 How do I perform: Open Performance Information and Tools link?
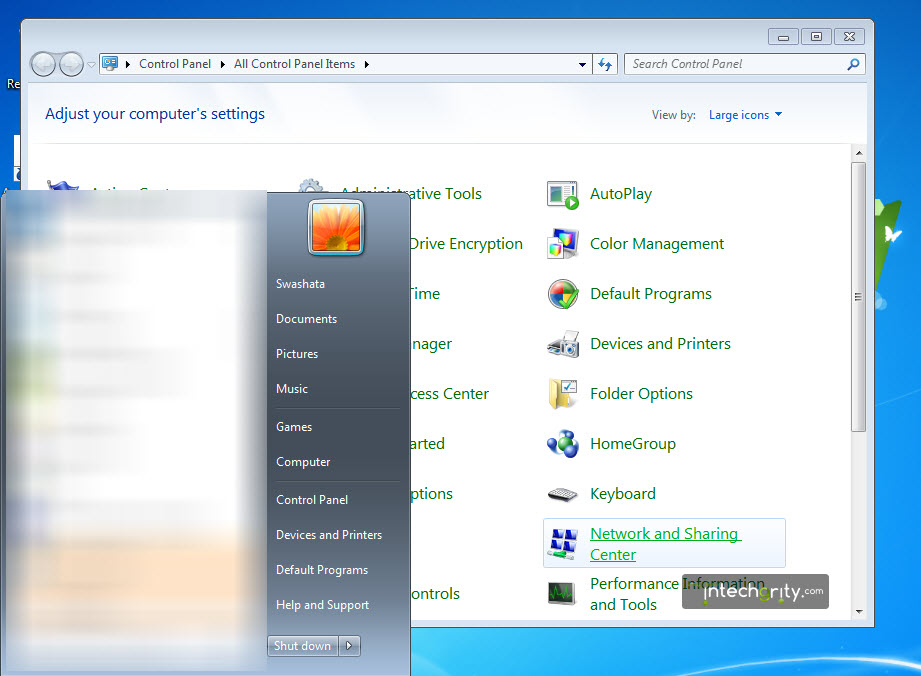(x=677, y=594)
